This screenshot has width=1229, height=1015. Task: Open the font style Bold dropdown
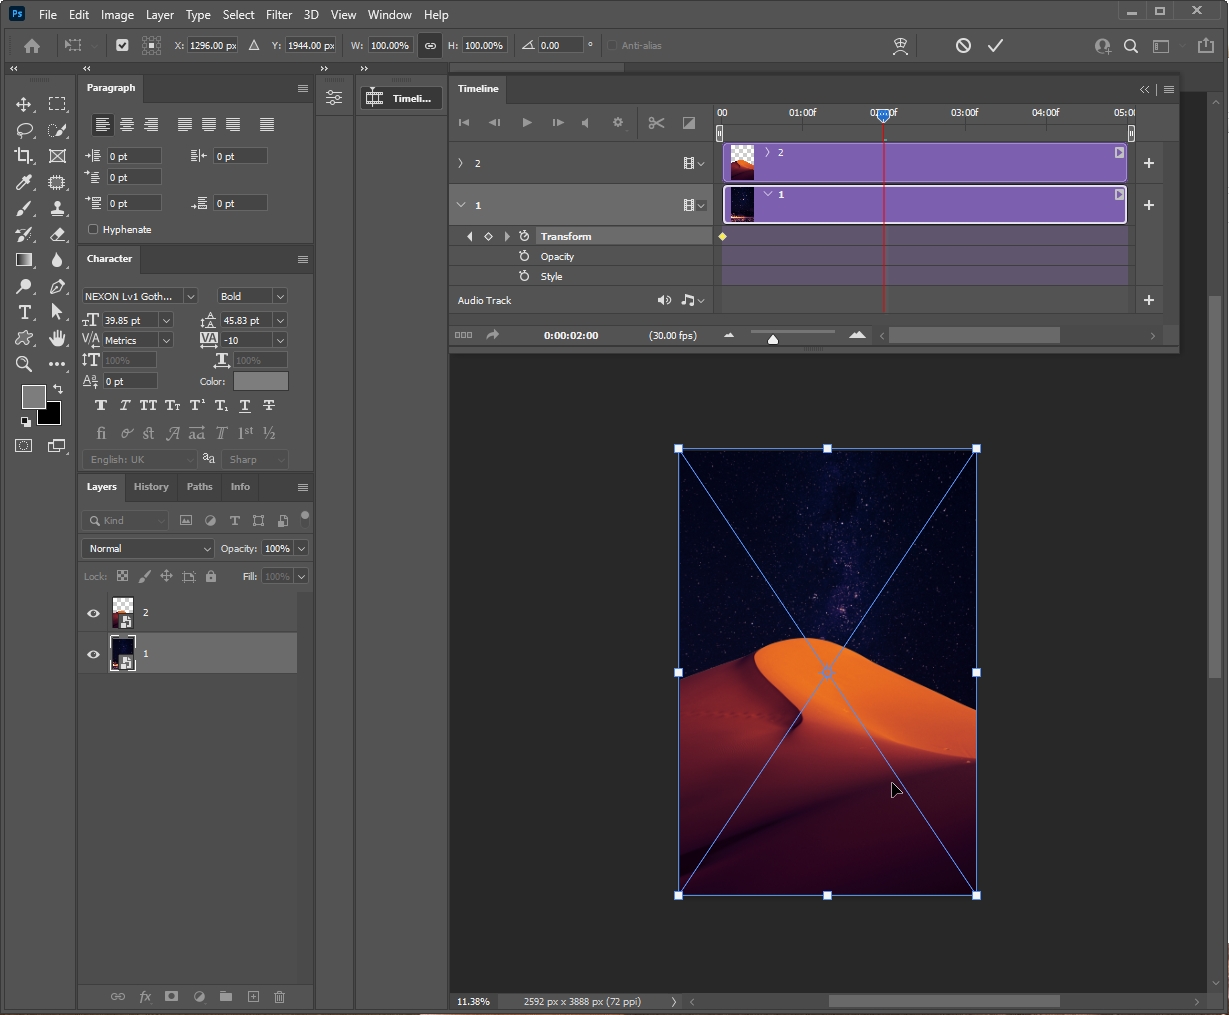coord(252,297)
